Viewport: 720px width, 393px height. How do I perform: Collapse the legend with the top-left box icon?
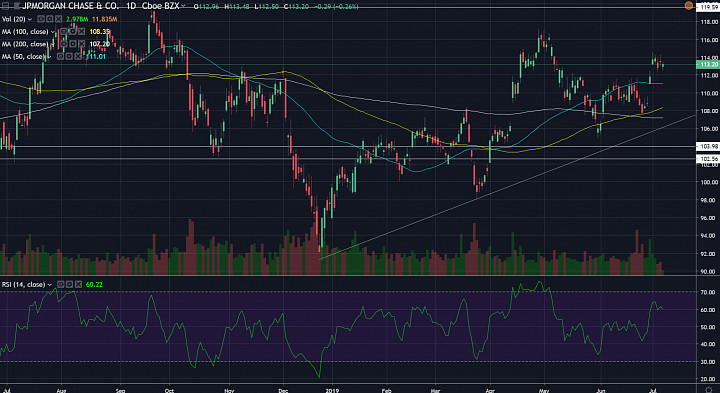click(x=6, y=6)
